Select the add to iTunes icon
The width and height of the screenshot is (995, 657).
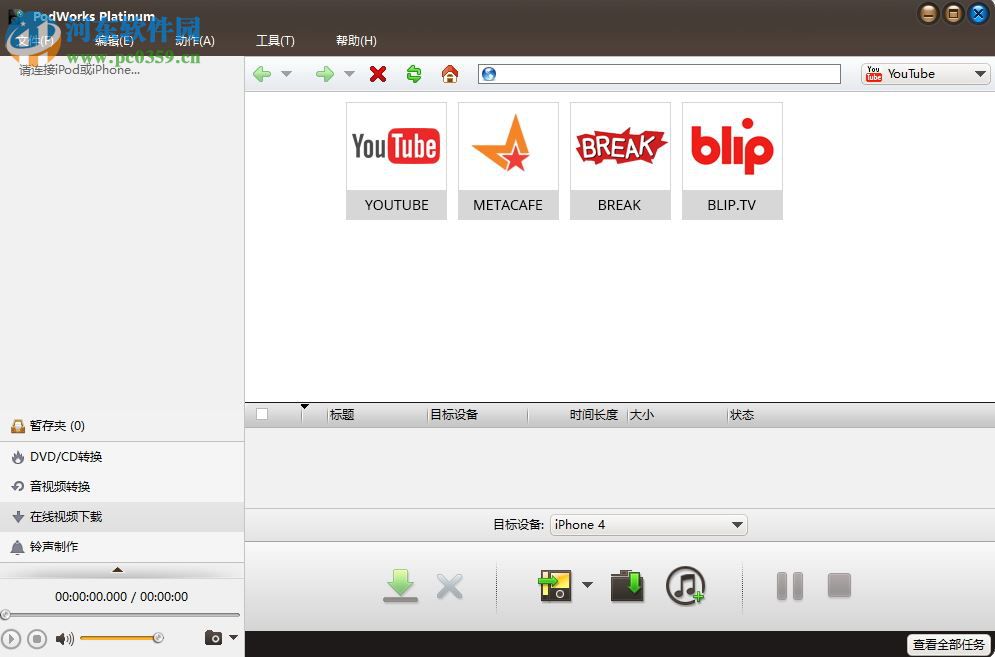(x=687, y=586)
